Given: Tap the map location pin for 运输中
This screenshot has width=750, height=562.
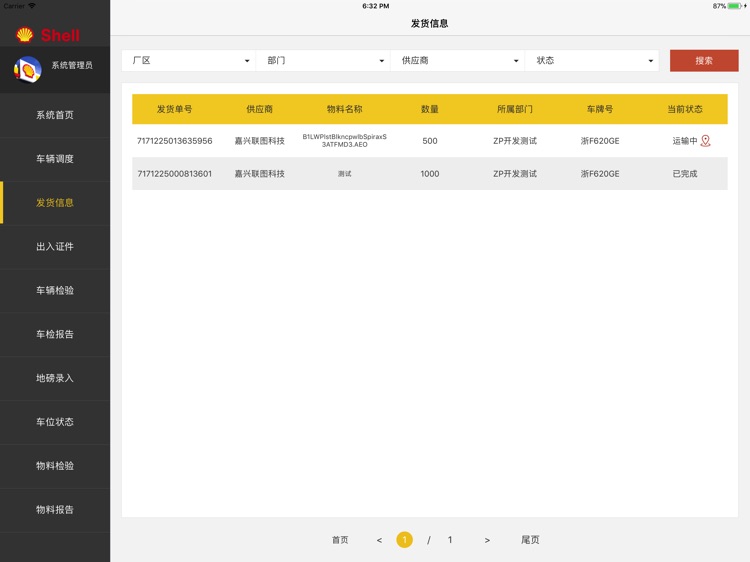Looking at the screenshot, I should point(706,141).
